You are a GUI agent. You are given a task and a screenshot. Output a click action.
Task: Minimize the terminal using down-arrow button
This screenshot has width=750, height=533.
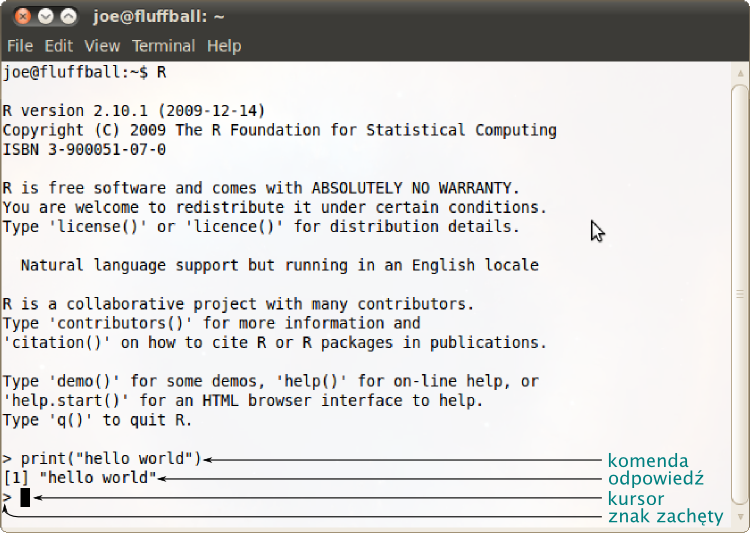[45, 17]
